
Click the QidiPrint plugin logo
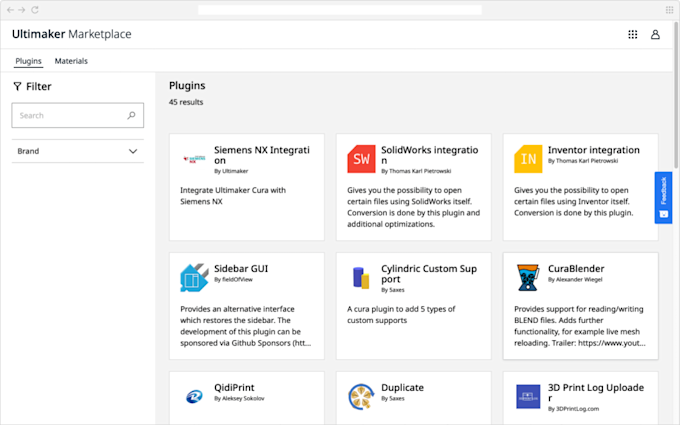coord(194,396)
